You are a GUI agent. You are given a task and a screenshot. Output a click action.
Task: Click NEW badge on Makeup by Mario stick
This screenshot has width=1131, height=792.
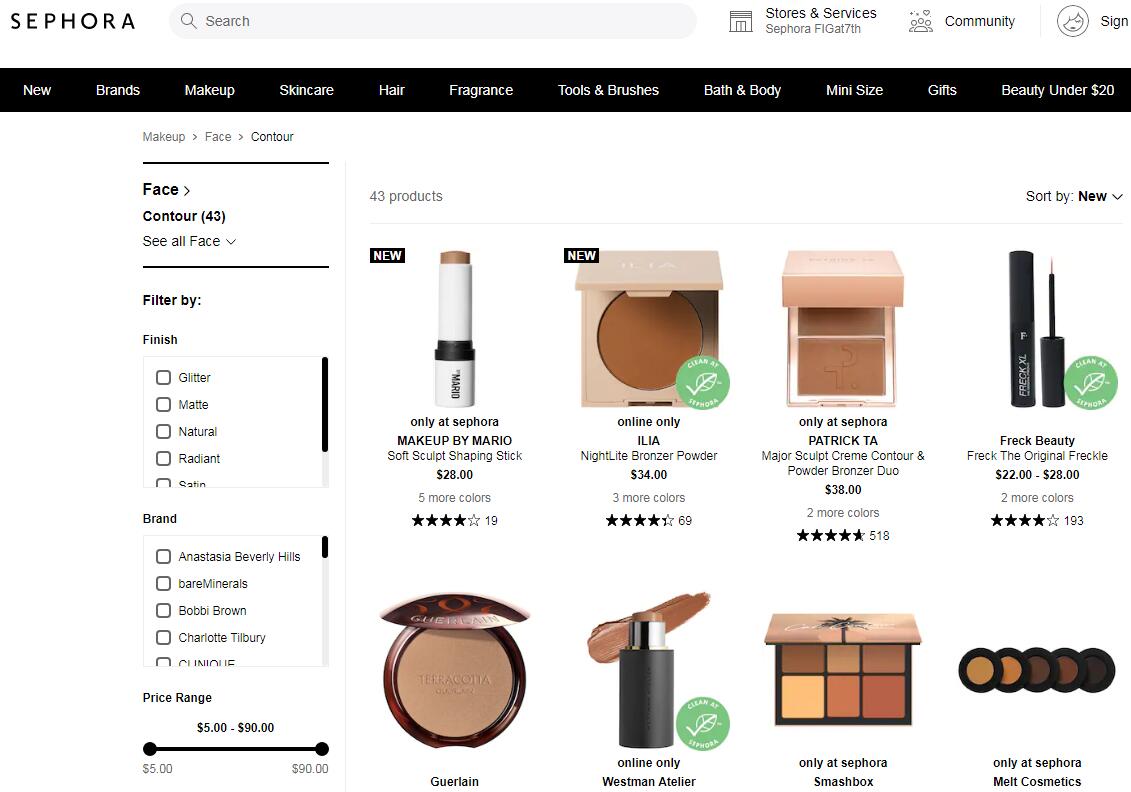coord(387,255)
